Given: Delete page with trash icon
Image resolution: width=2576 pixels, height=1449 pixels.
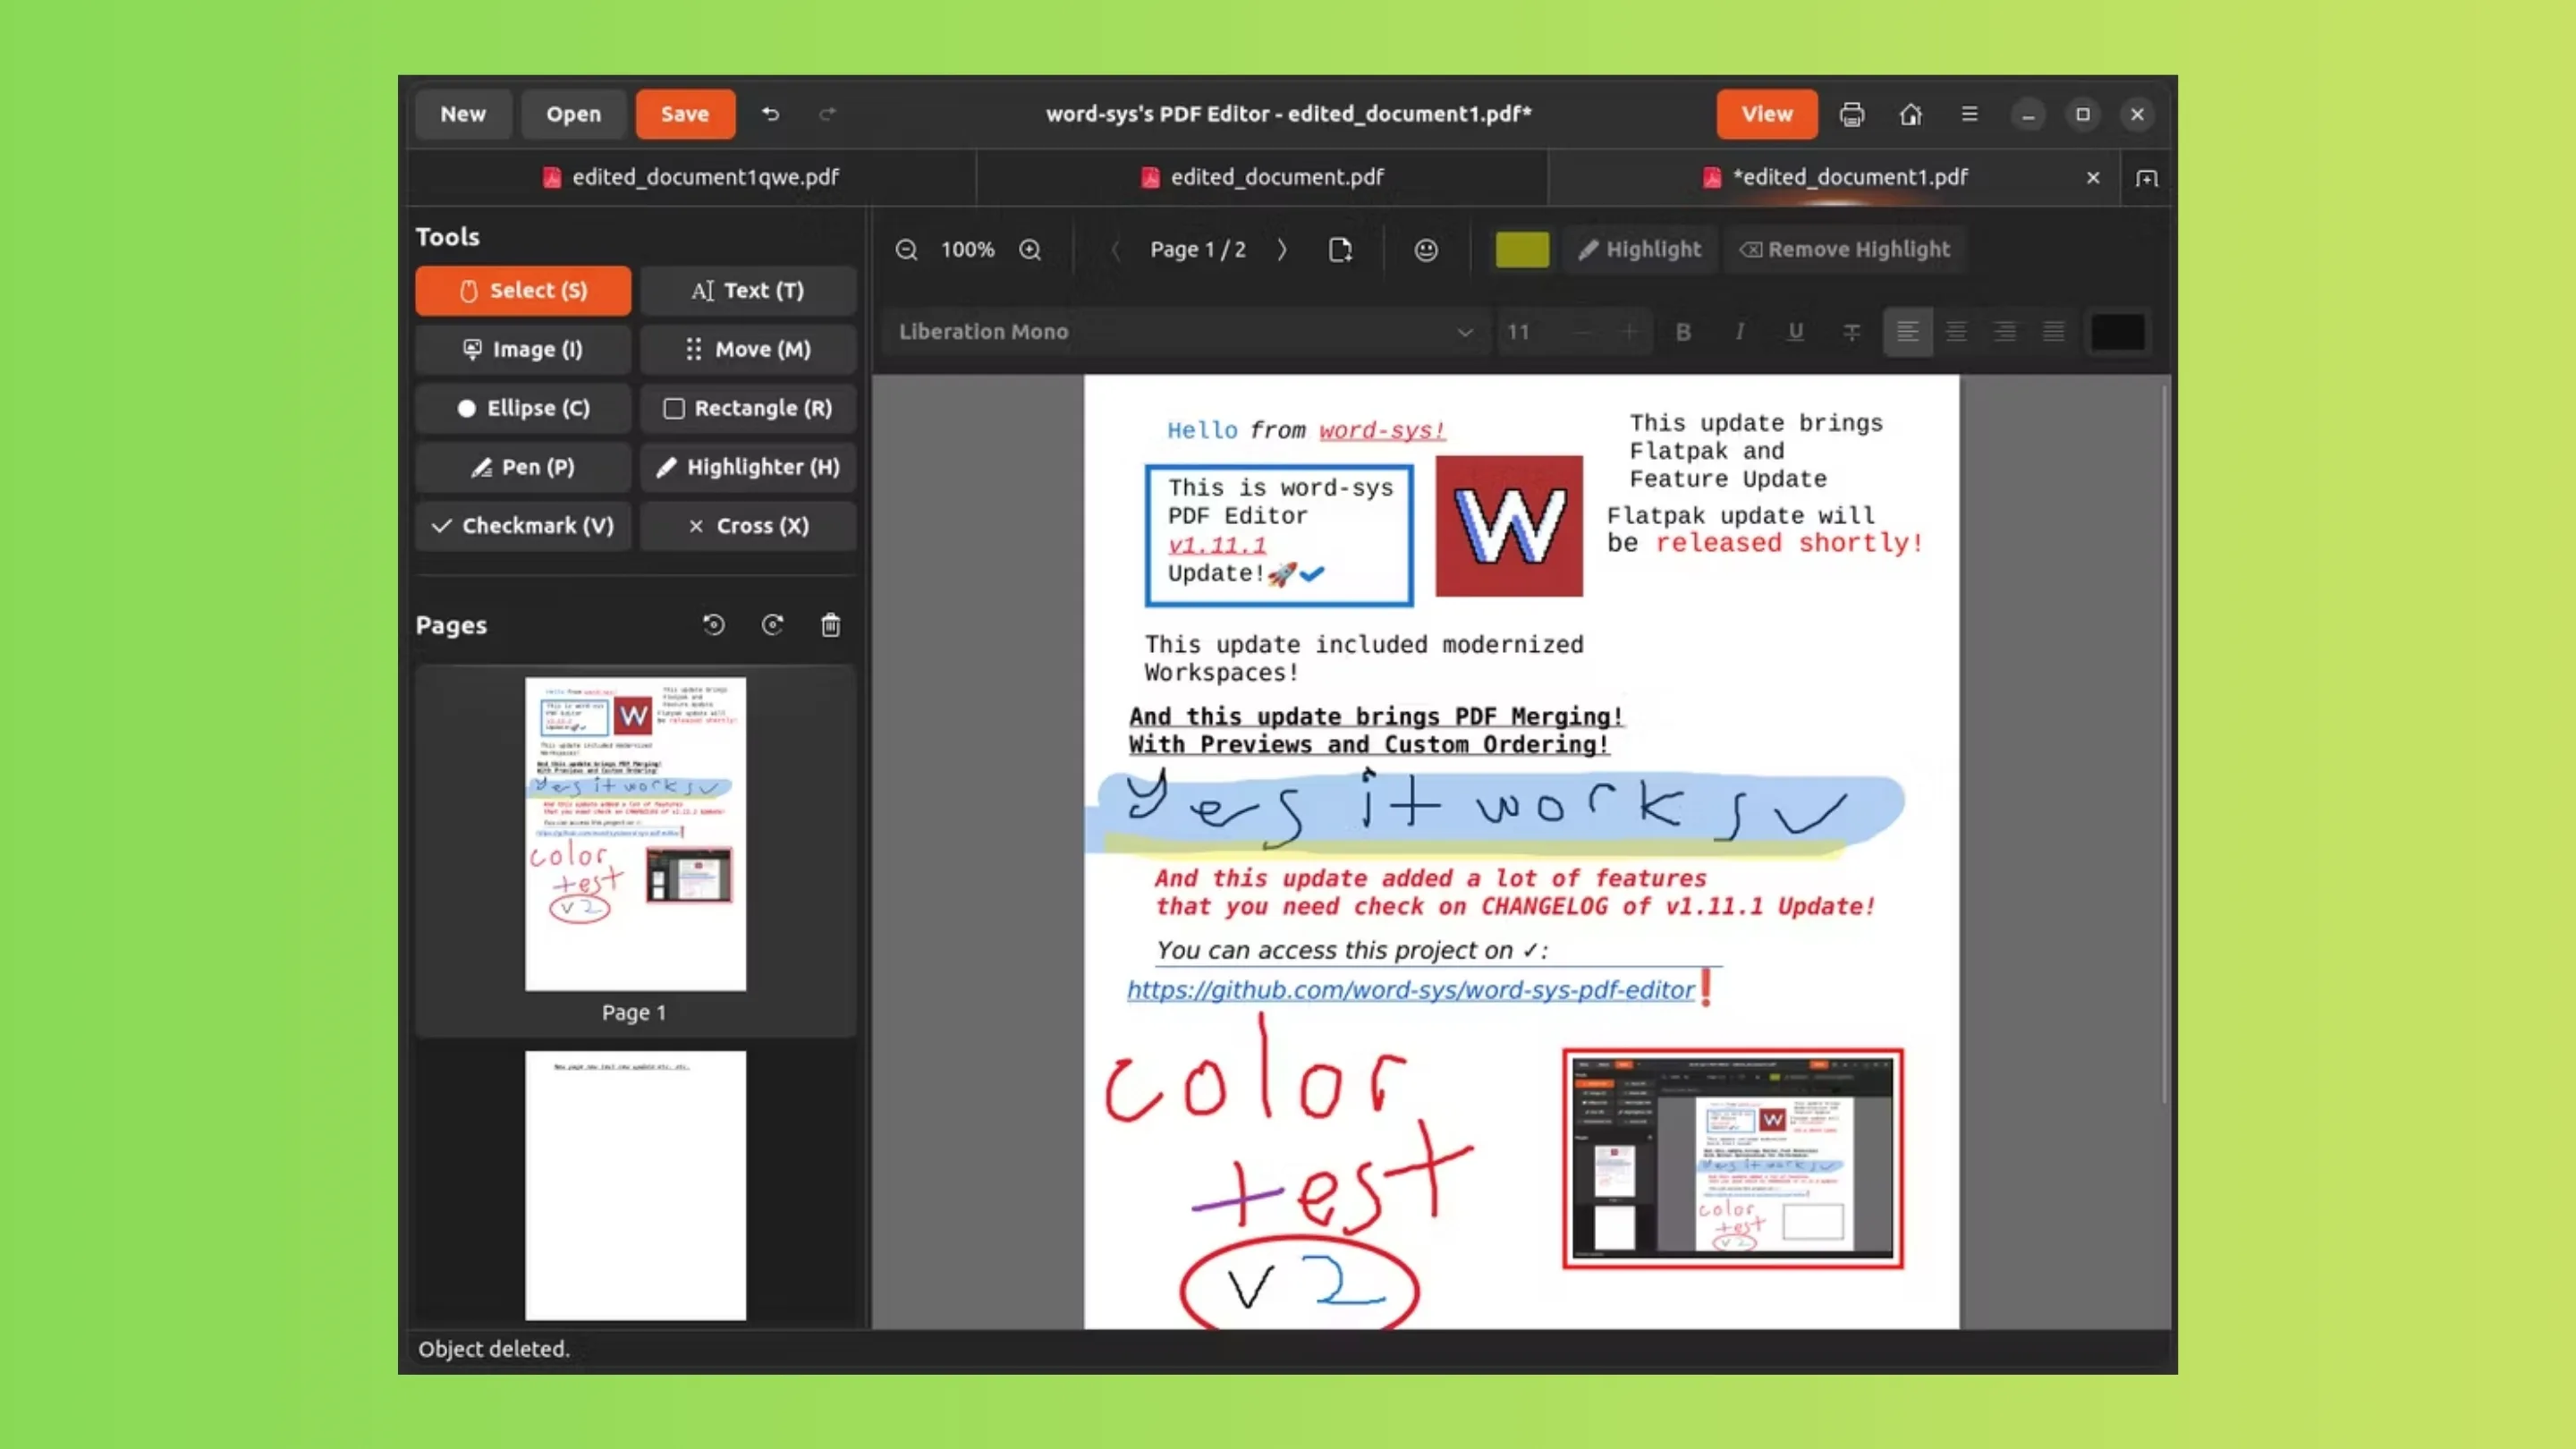Looking at the screenshot, I should click(x=830, y=625).
